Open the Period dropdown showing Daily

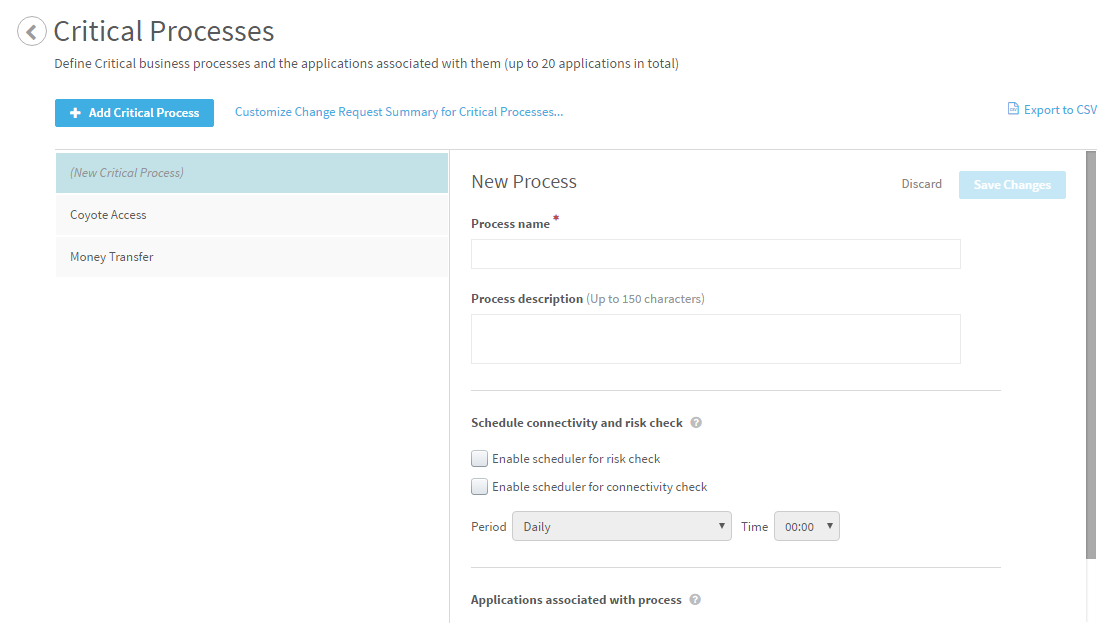pyautogui.click(x=621, y=527)
